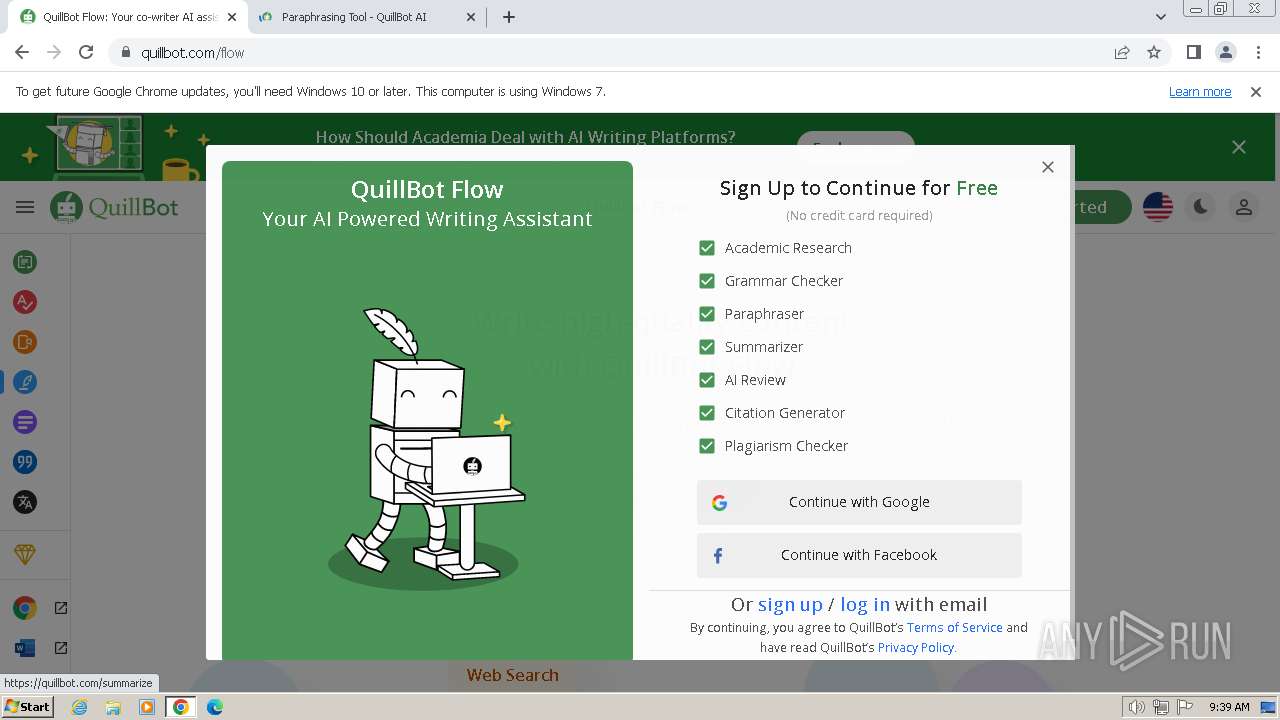The image size is (1280, 720).
Task: Open a new browser tab
Action: [509, 17]
